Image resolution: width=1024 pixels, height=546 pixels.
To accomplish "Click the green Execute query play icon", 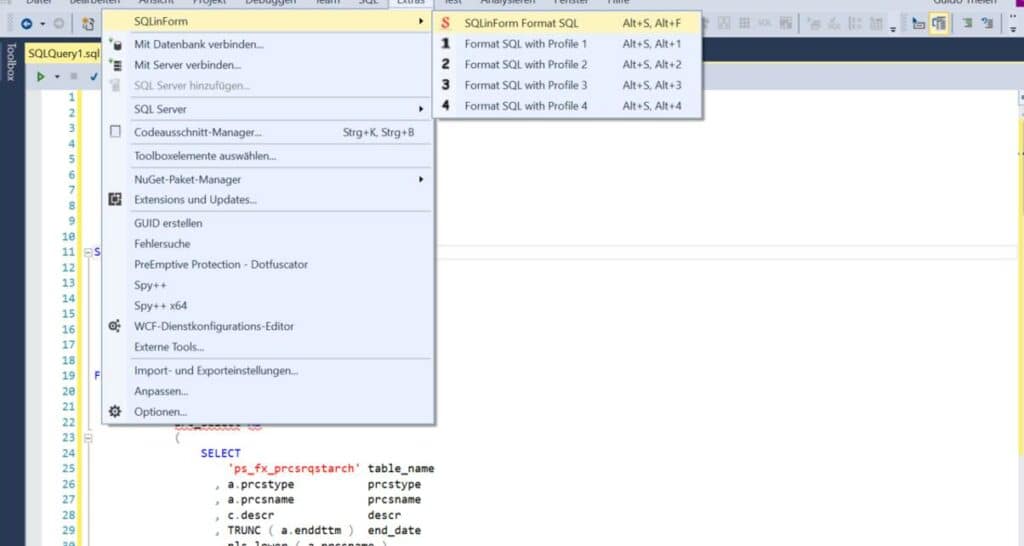I will (40, 76).
